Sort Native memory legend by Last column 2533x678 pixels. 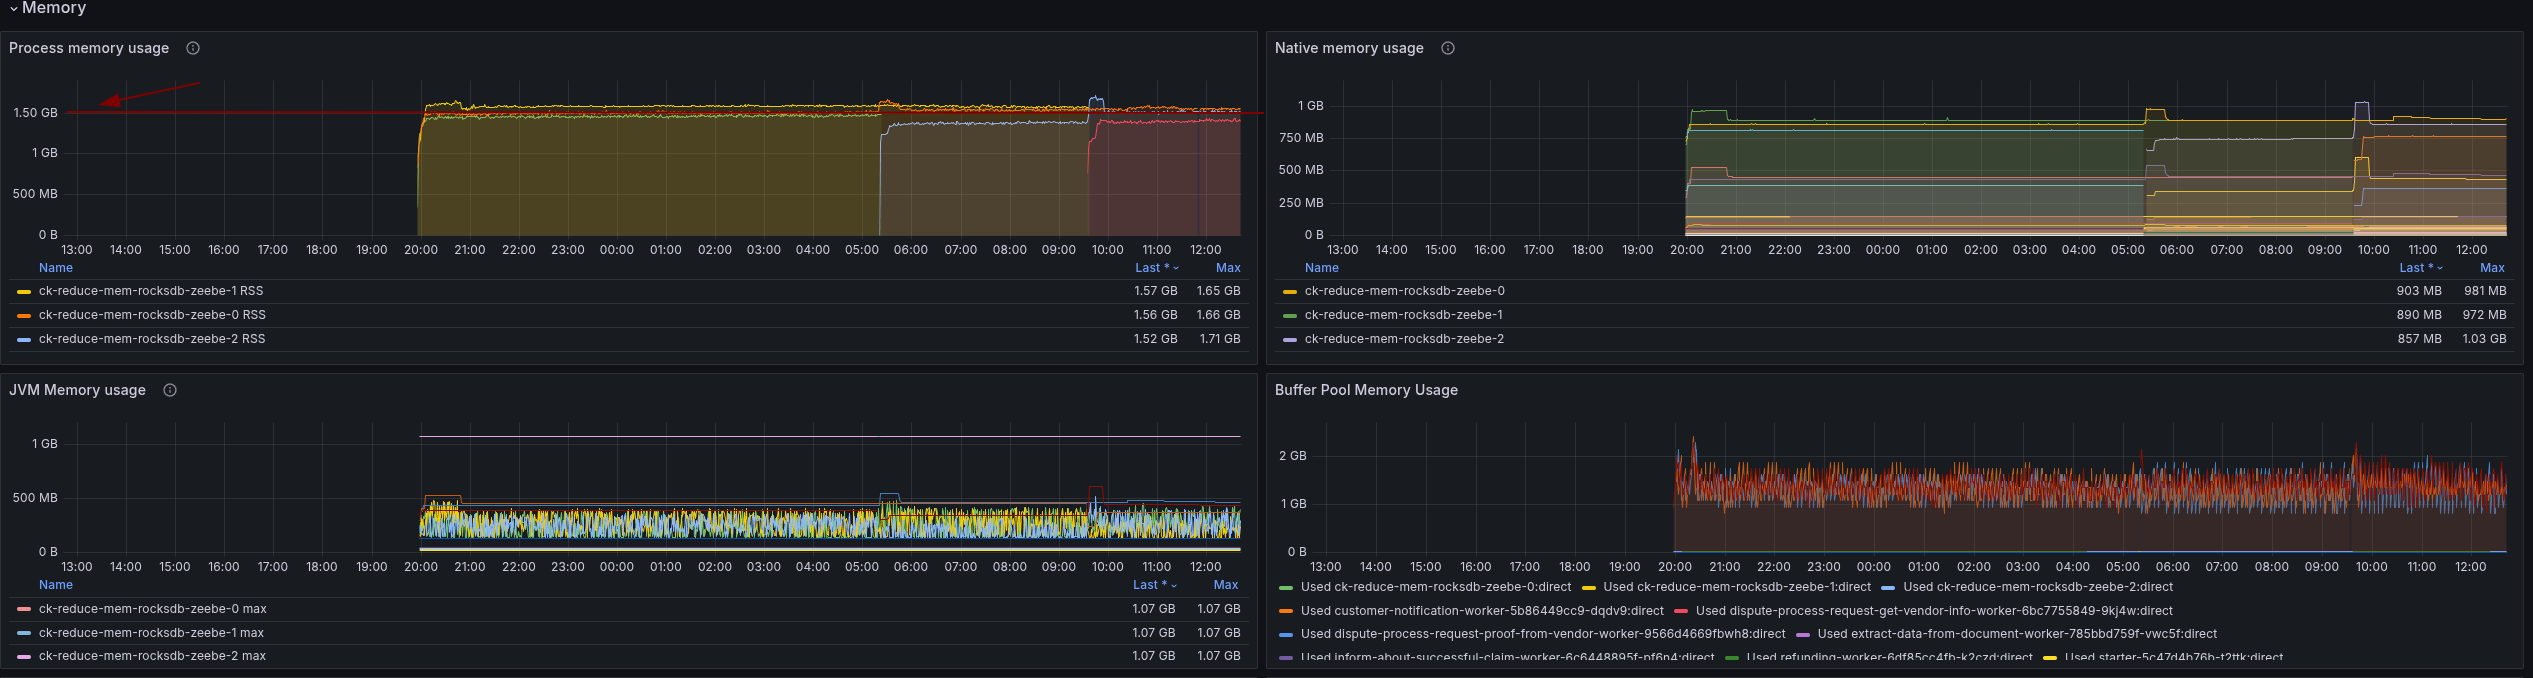(x=2420, y=268)
